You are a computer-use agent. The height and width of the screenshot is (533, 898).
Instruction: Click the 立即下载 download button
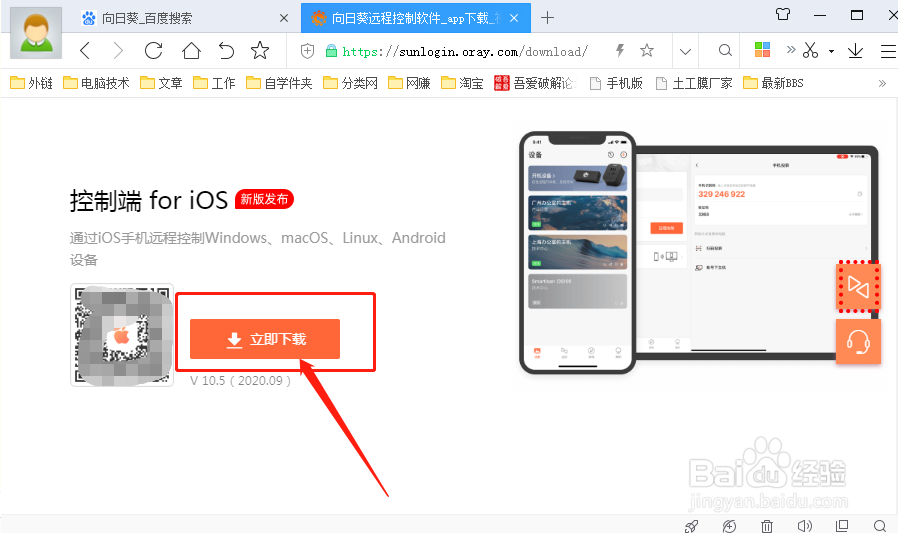[x=265, y=339]
